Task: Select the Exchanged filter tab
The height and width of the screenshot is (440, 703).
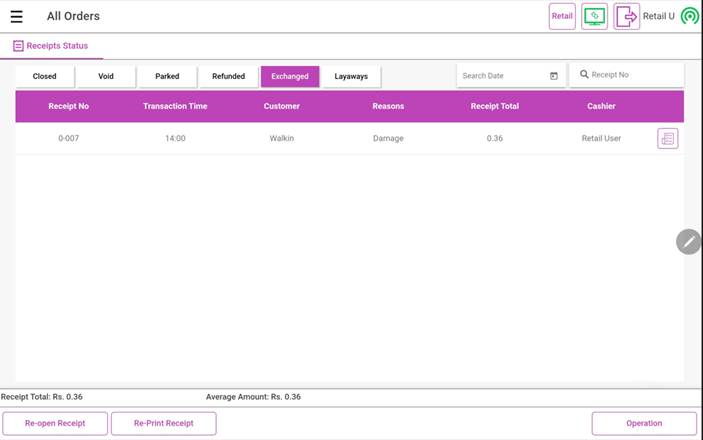Action: [290, 76]
